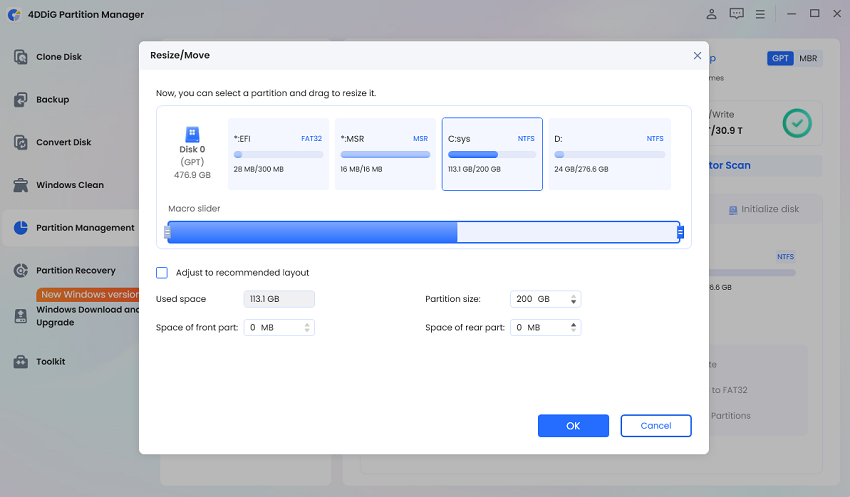Click the right handle of macro slider
850x497 pixels.
pos(680,232)
